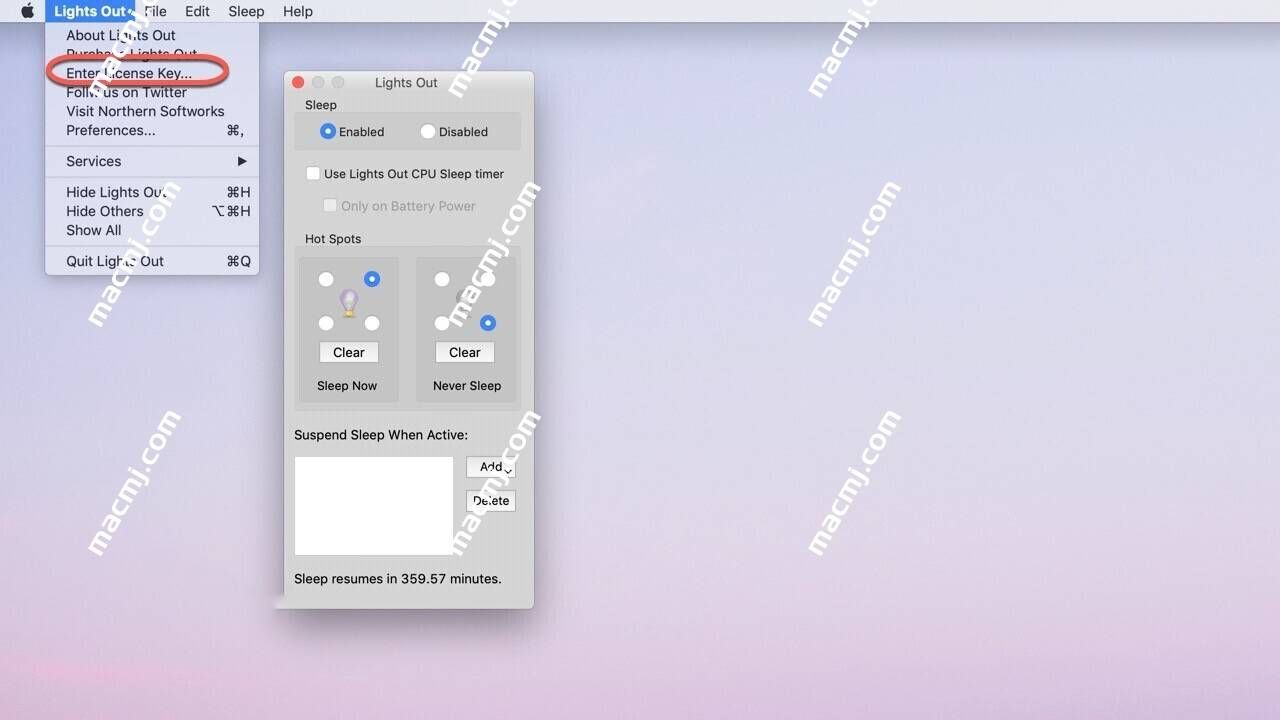Open the Apple menu
The width and height of the screenshot is (1280, 720).
click(27, 11)
